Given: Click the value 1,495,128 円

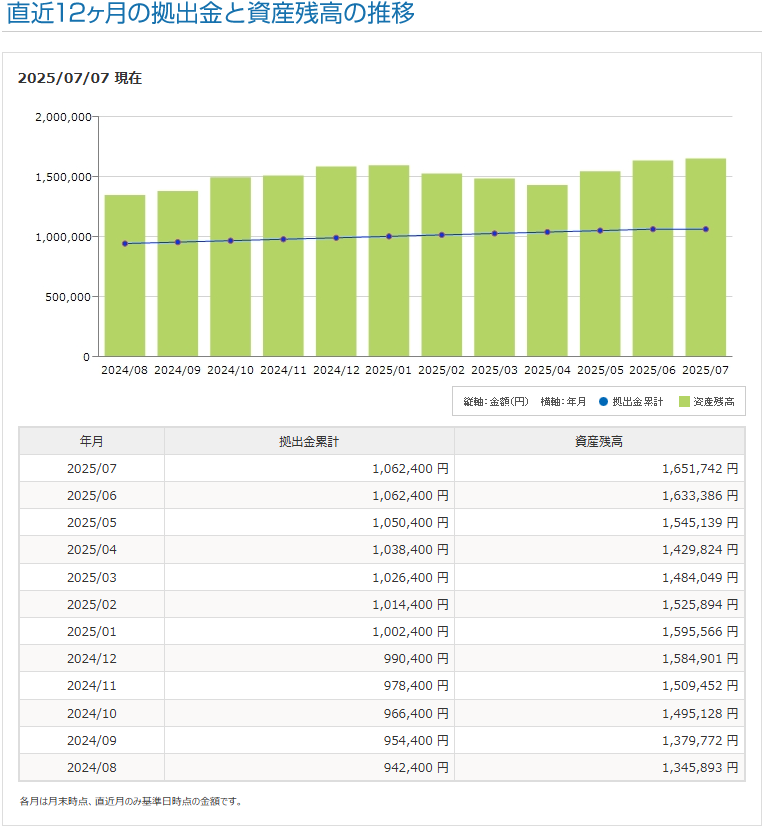Looking at the screenshot, I should [700, 713].
